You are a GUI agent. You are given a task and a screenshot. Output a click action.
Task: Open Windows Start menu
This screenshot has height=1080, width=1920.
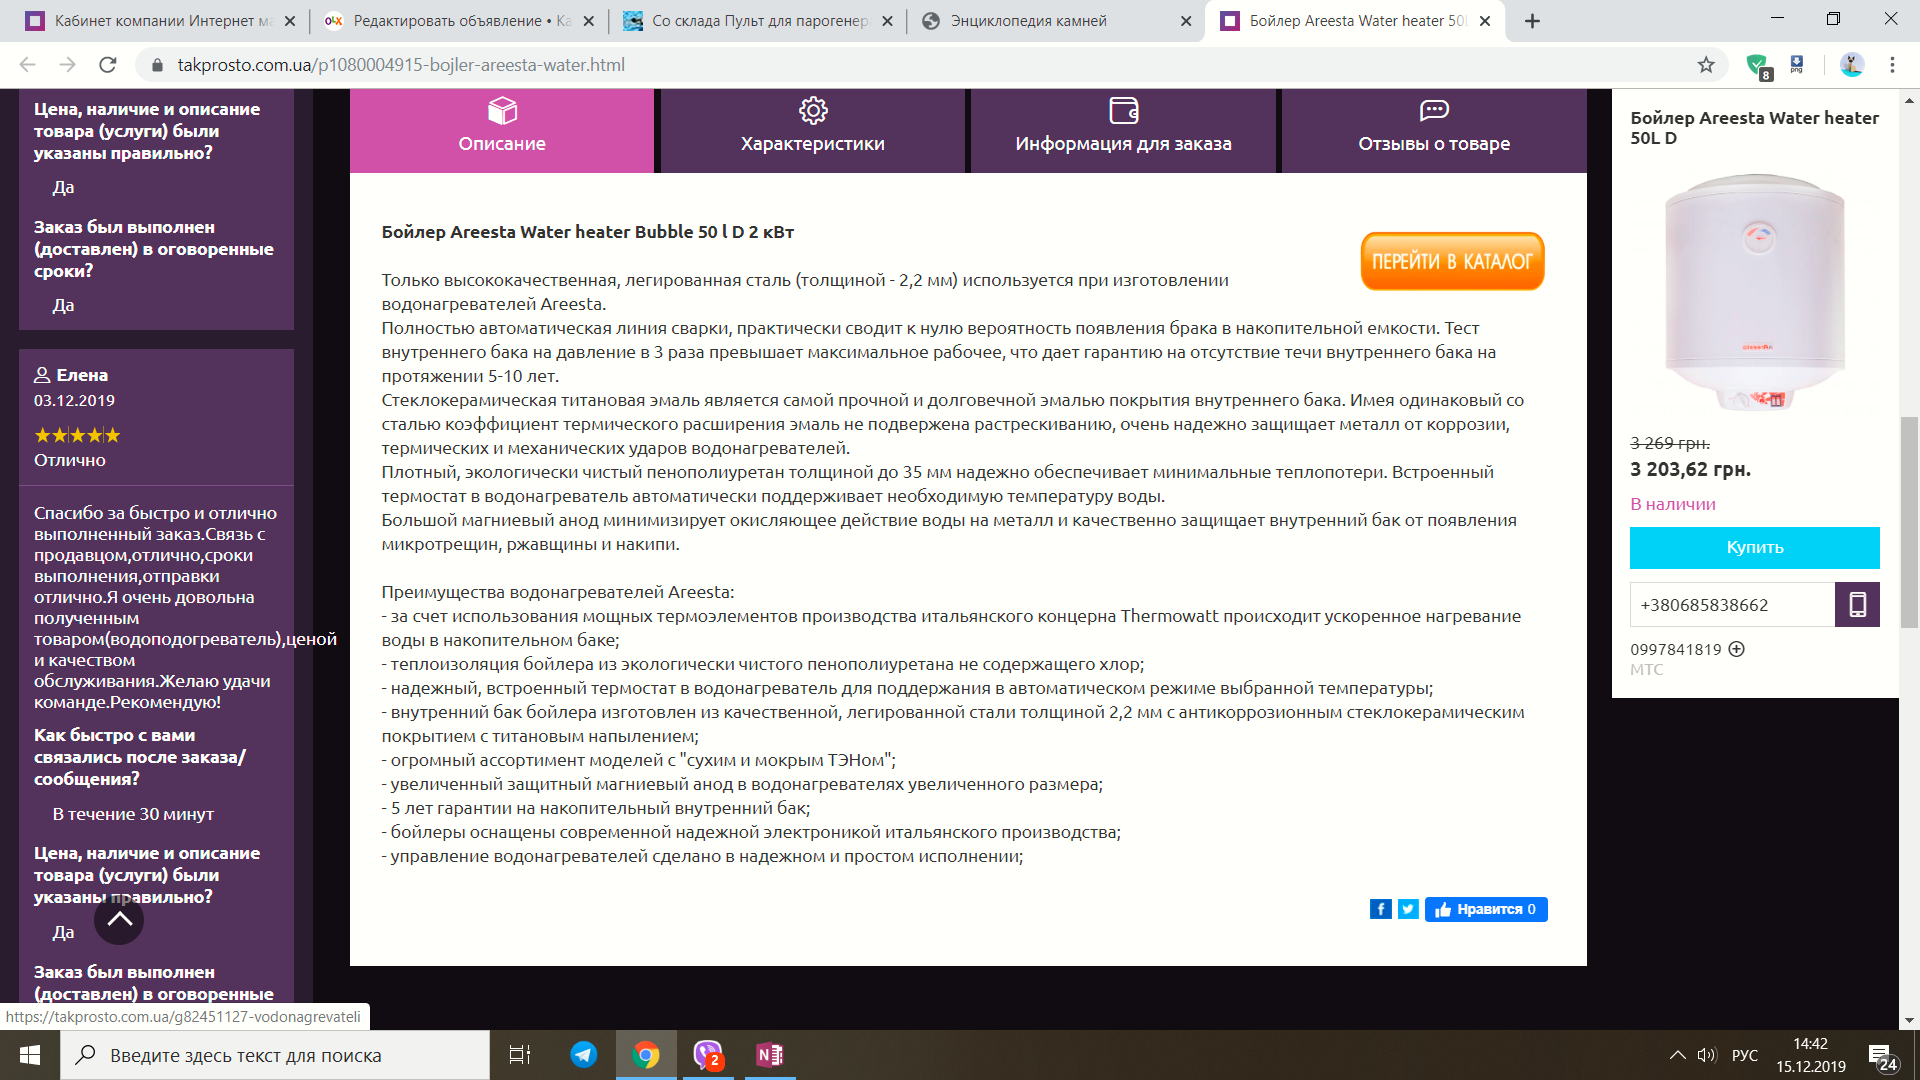pyautogui.click(x=30, y=1055)
